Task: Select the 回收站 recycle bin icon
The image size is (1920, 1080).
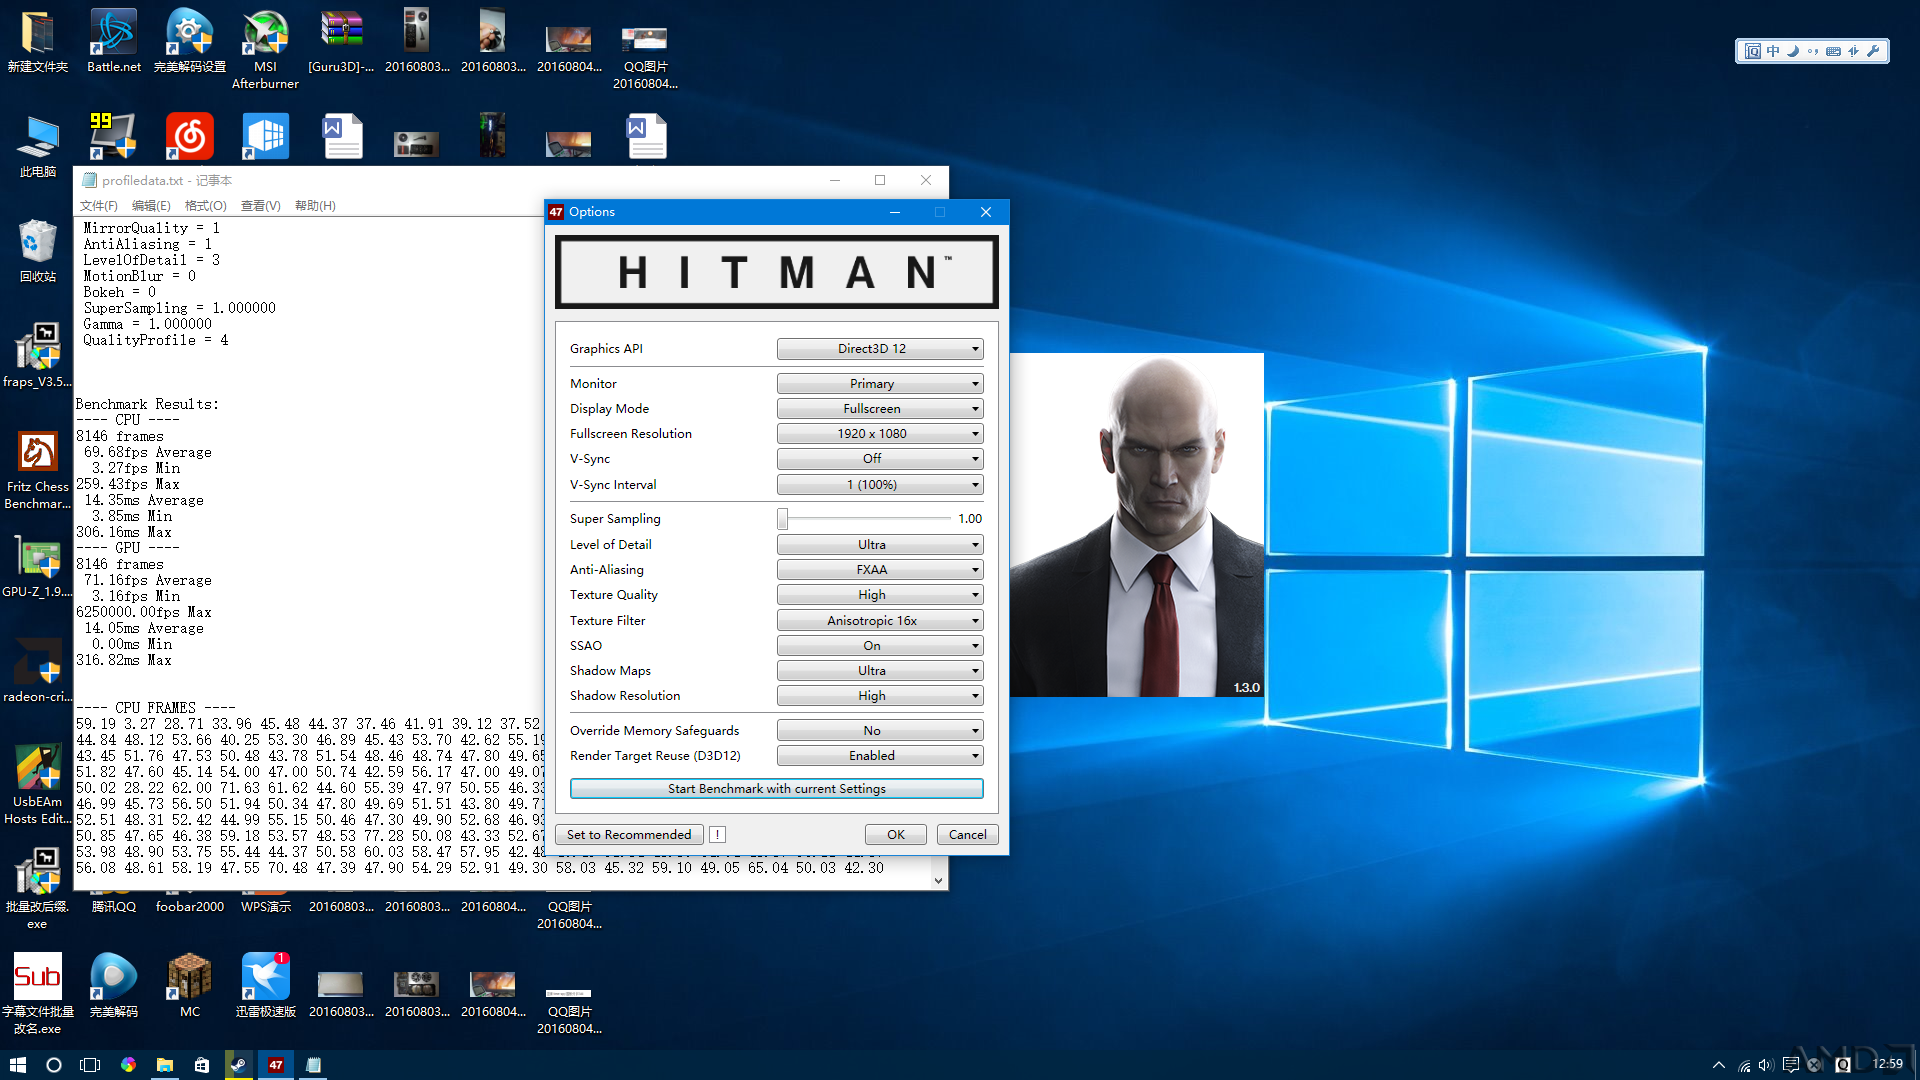Action: click(38, 251)
